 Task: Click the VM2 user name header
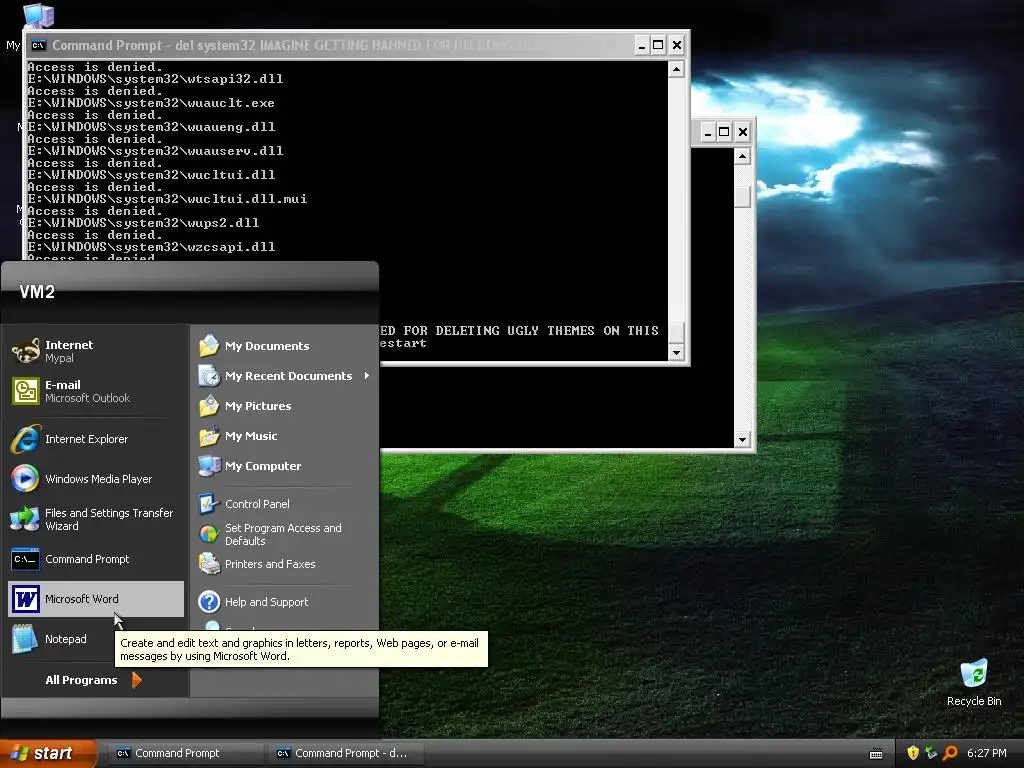point(37,292)
